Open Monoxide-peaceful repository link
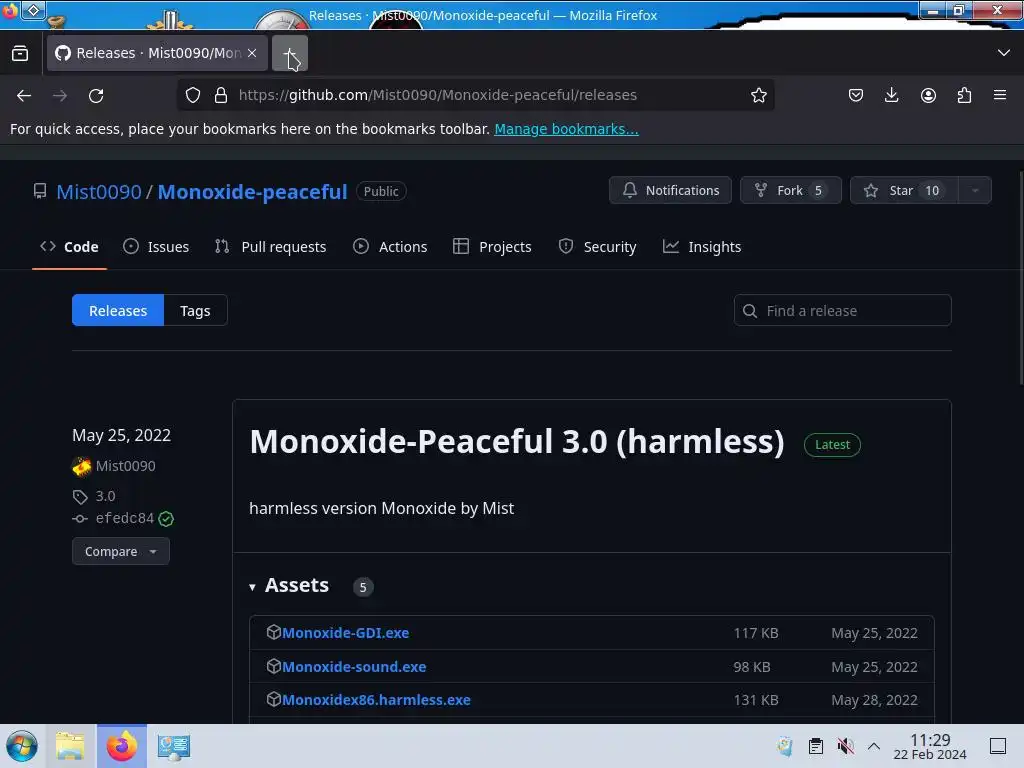 coord(252,191)
